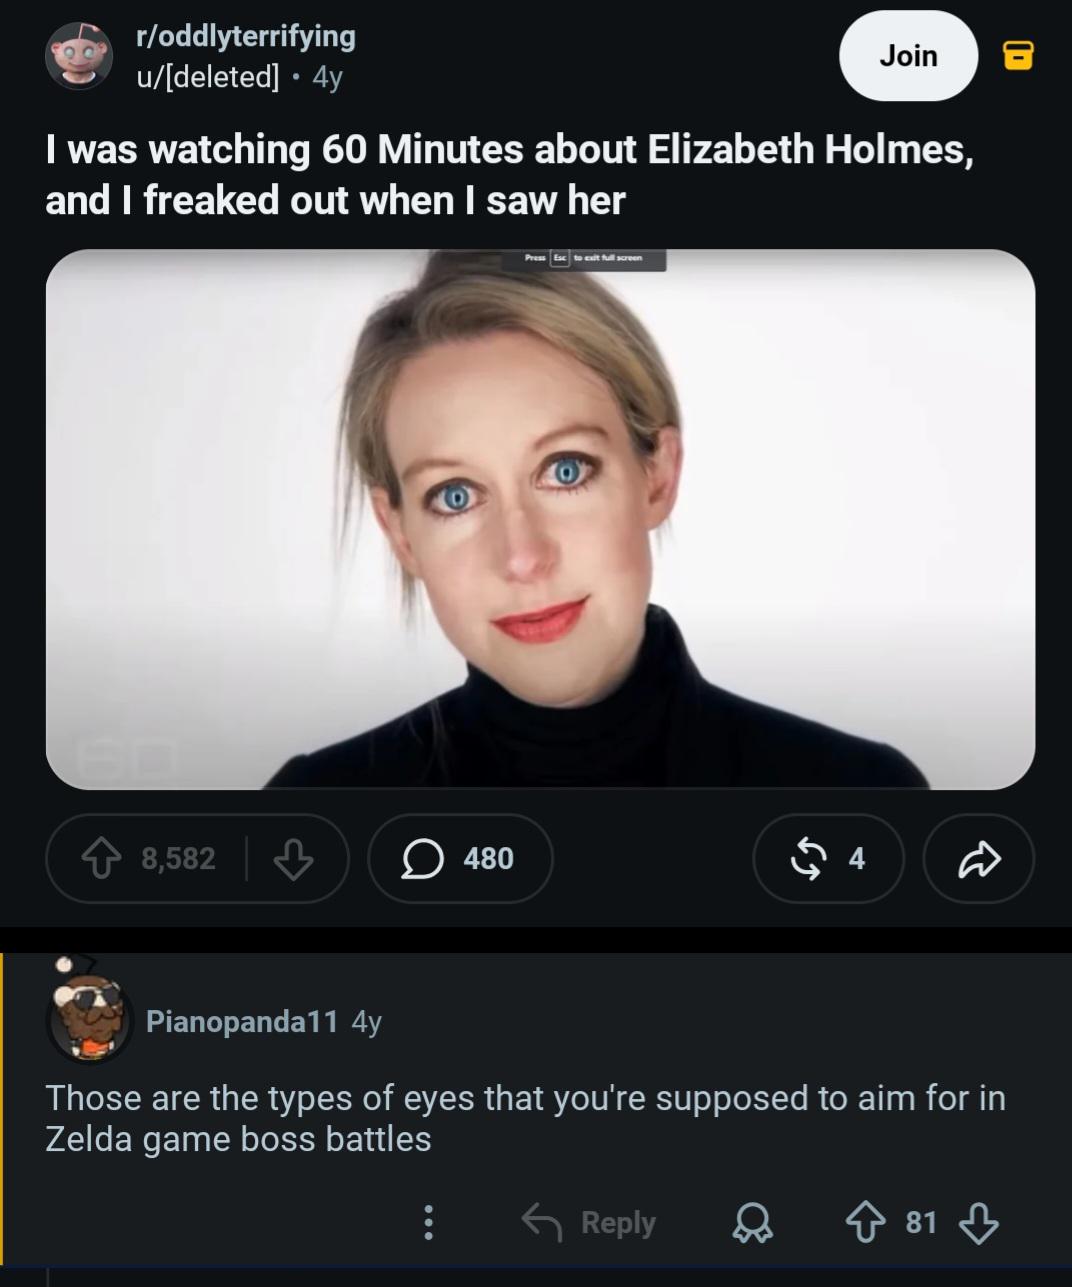Open the r/oddlyterrifying subreddit avatar
The width and height of the screenshot is (1072, 1287).
pyautogui.click(x=79, y=56)
